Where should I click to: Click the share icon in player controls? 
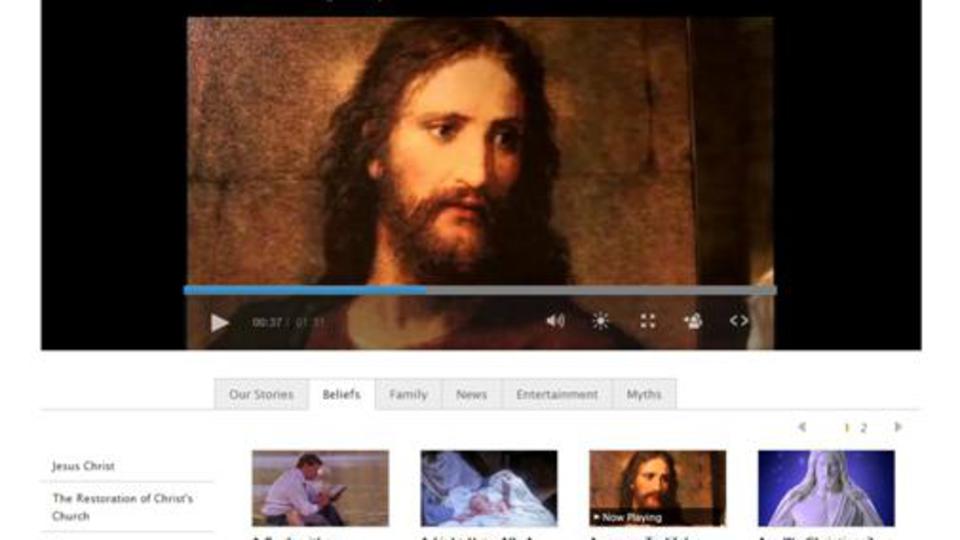(x=693, y=321)
